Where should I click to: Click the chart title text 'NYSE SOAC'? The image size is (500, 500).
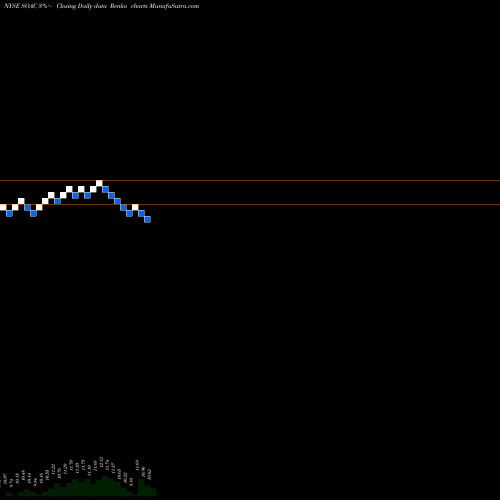pyautogui.click(x=20, y=6)
